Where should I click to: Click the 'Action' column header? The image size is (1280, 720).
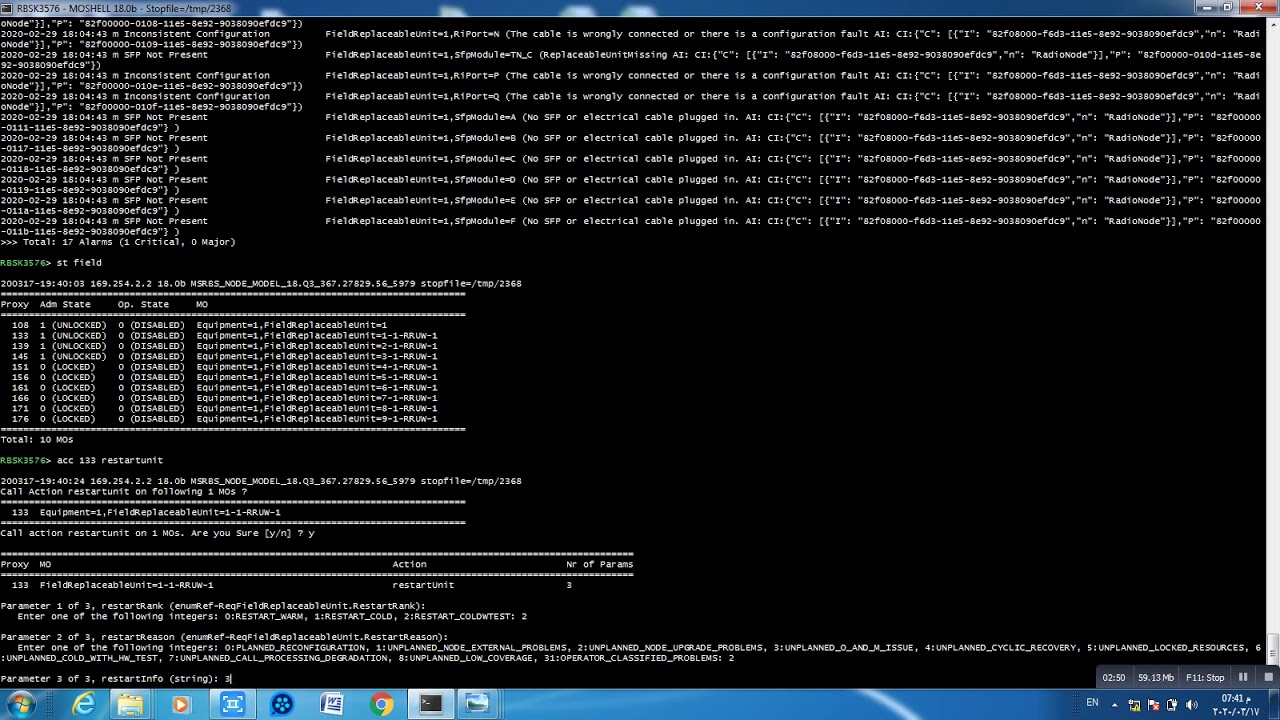pos(409,564)
